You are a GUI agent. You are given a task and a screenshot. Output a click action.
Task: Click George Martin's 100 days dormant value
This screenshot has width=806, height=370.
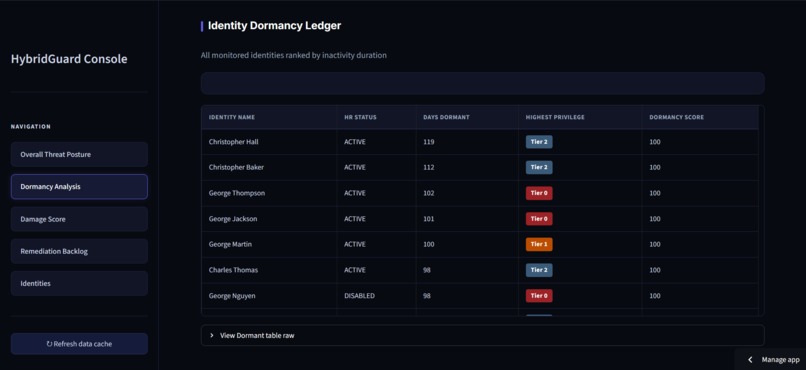click(429, 245)
